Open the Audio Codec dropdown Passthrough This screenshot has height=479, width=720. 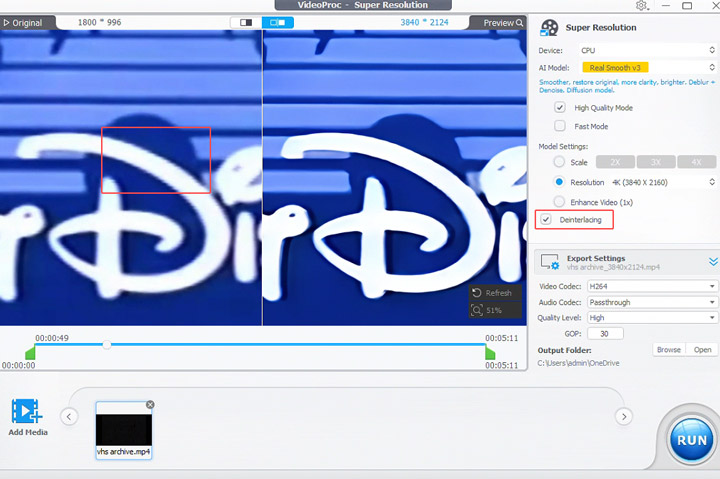pyautogui.click(x=652, y=302)
